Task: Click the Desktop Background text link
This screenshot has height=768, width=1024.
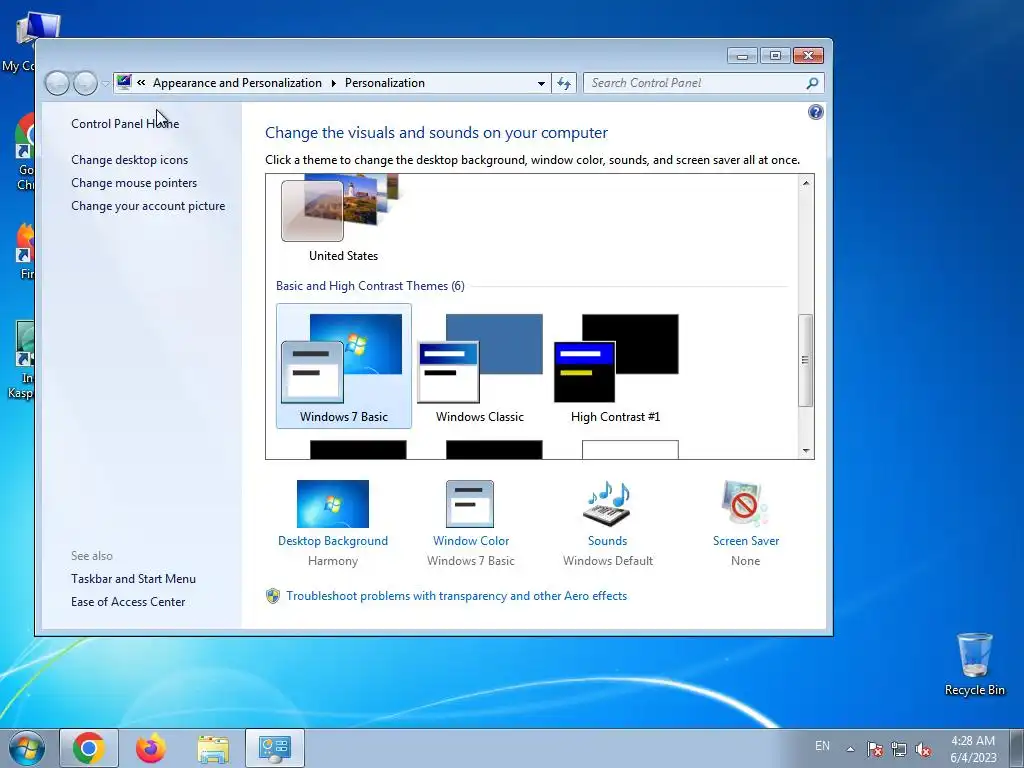Action: click(x=332, y=541)
